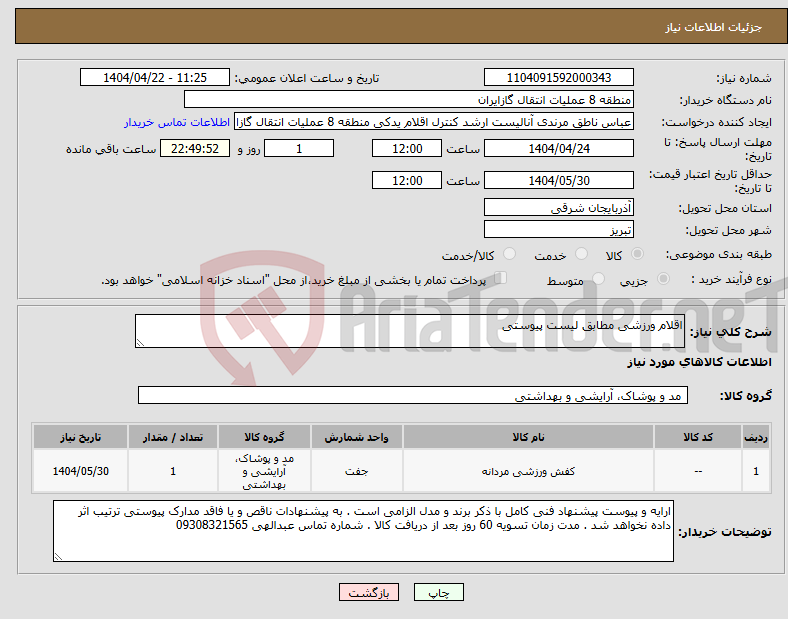Click the تاریخ نیاز column header
788x619 pixels.
coord(80,437)
